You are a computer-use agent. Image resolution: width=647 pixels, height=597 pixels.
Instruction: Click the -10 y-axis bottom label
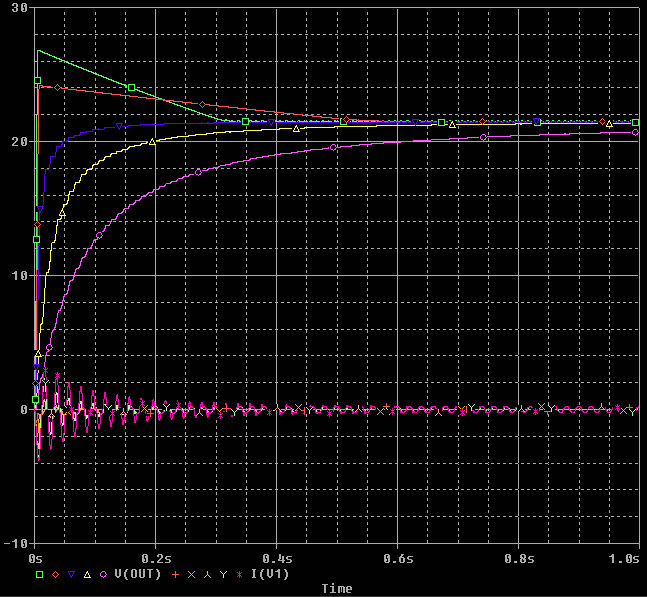coord(16,543)
